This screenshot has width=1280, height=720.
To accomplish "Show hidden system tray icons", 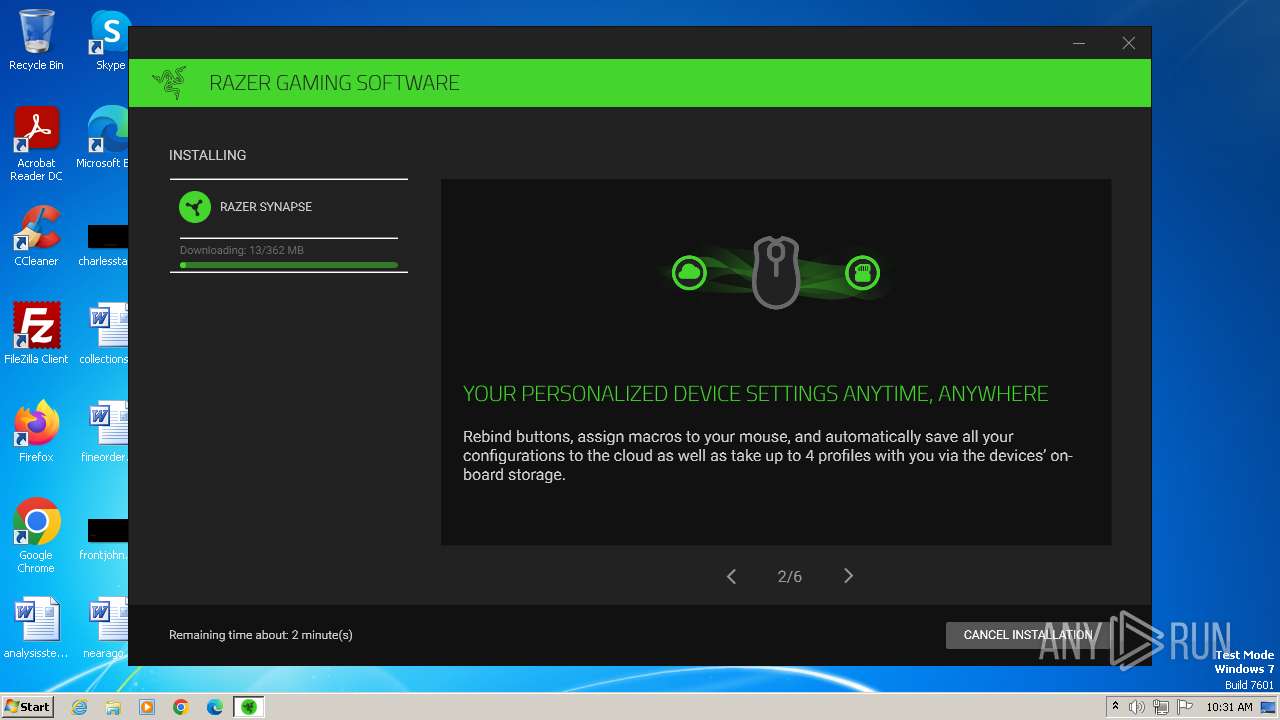I will click(1115, 707).
